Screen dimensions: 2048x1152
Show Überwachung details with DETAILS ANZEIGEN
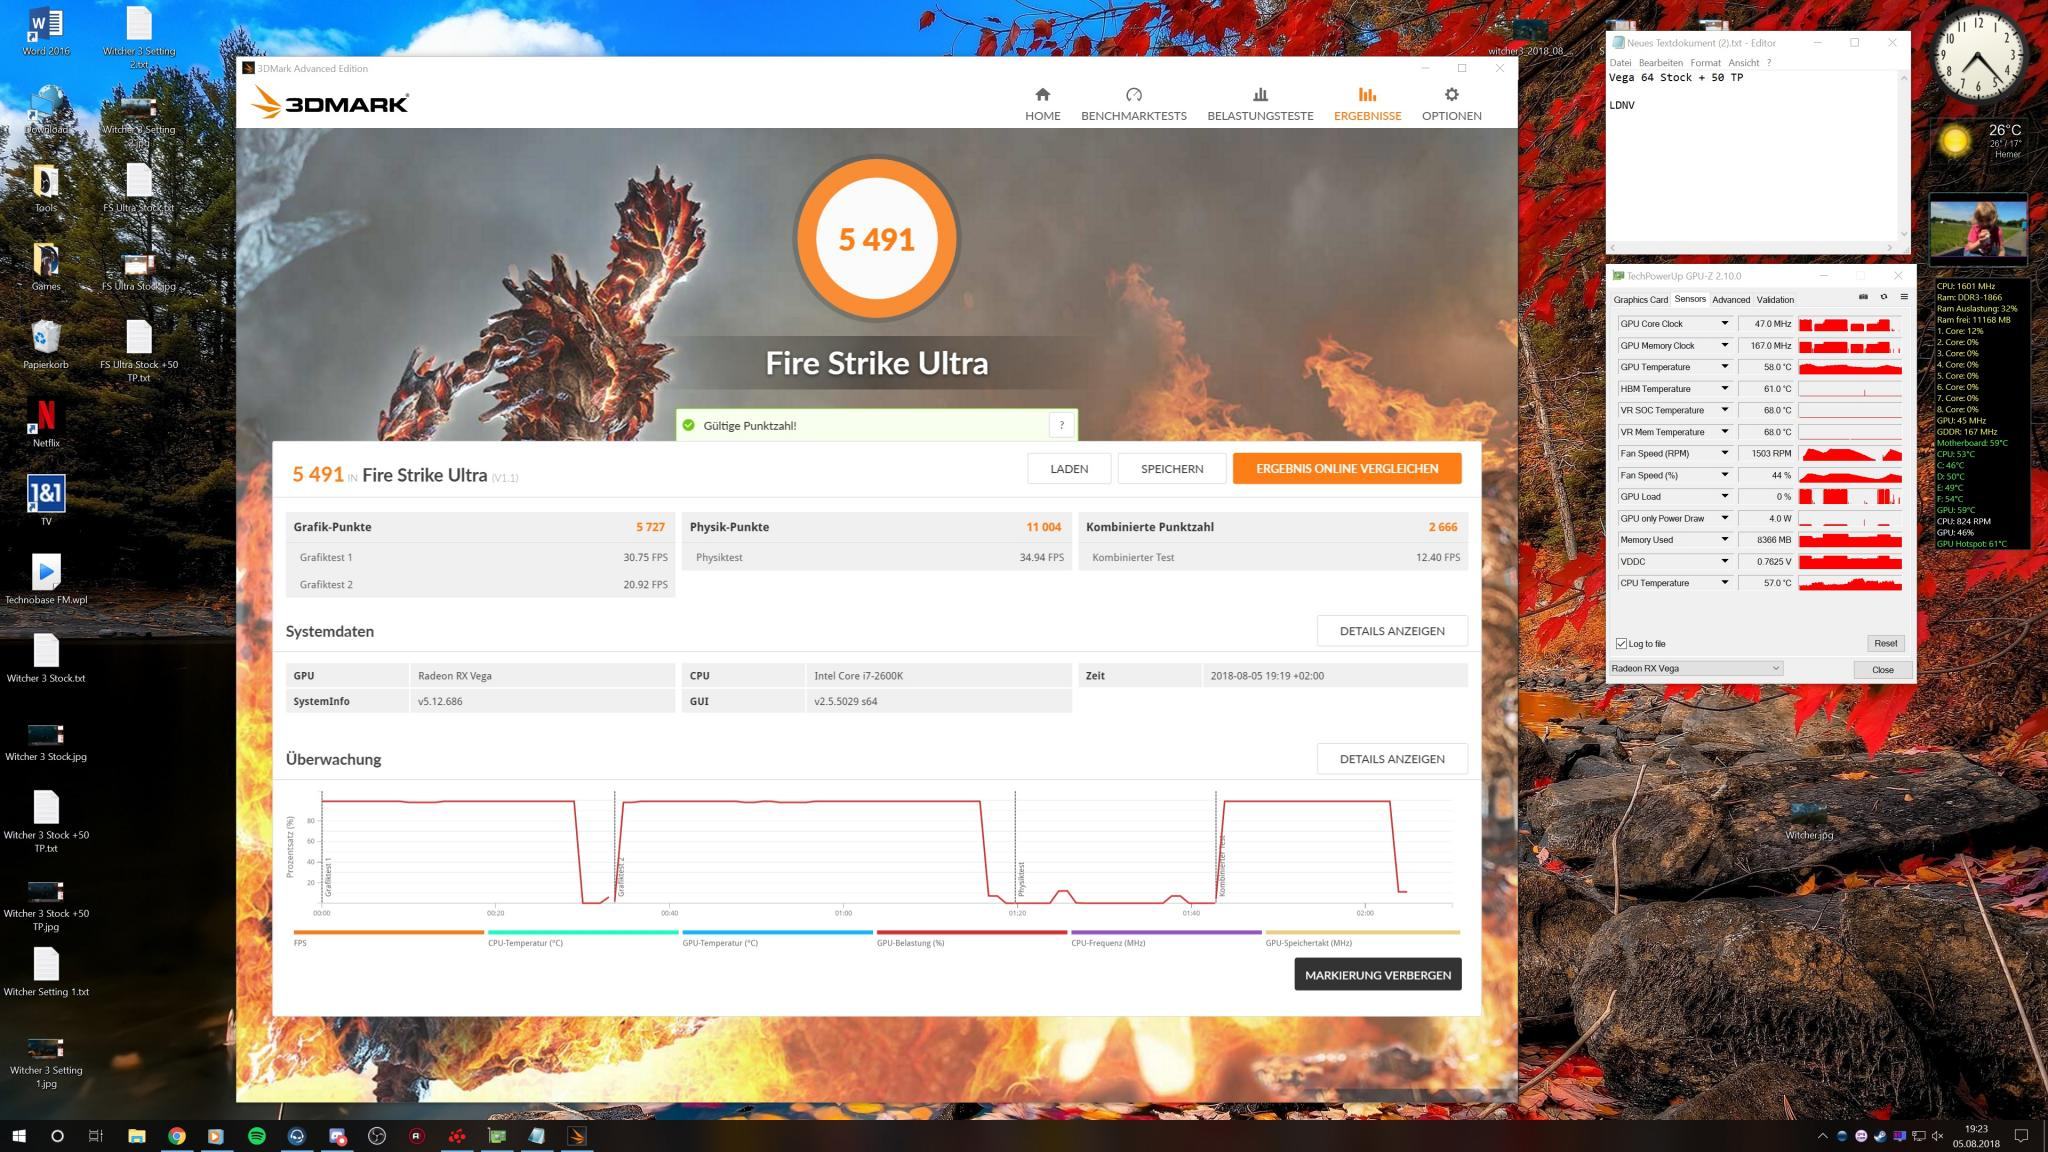(x=1391, y=759)
